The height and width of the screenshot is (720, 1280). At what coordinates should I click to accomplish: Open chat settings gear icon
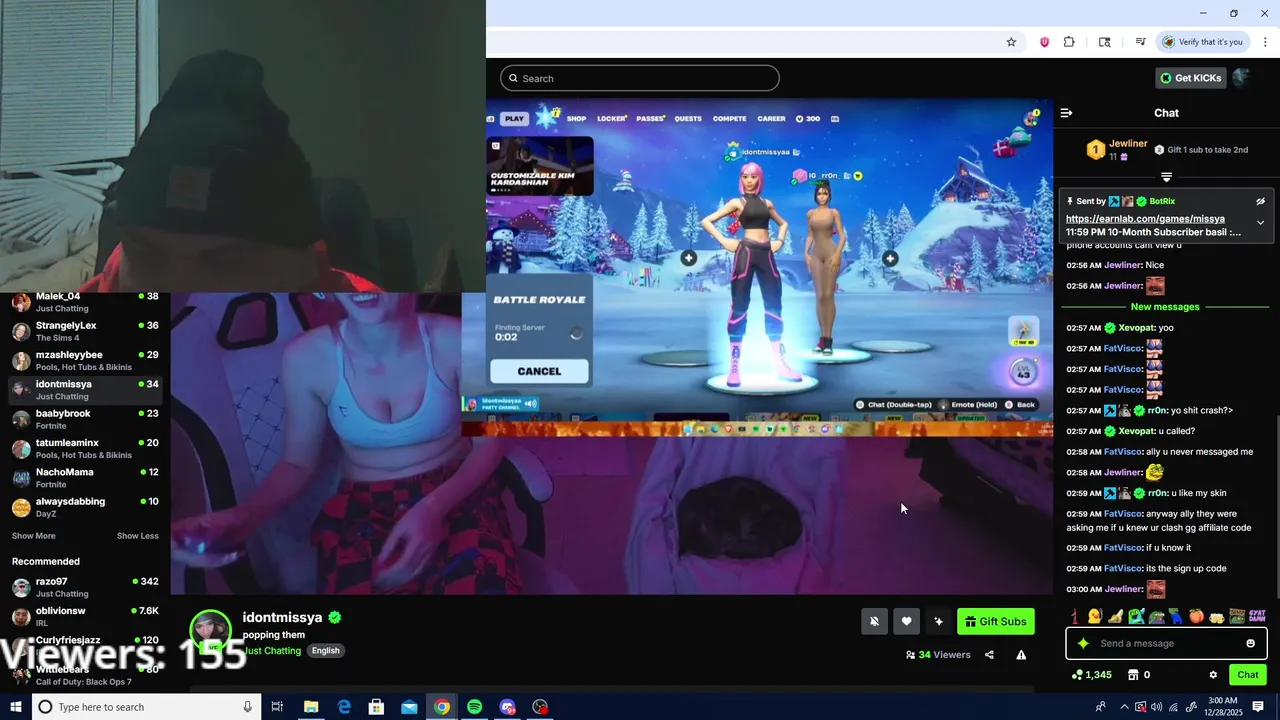tap(1213, 675)
